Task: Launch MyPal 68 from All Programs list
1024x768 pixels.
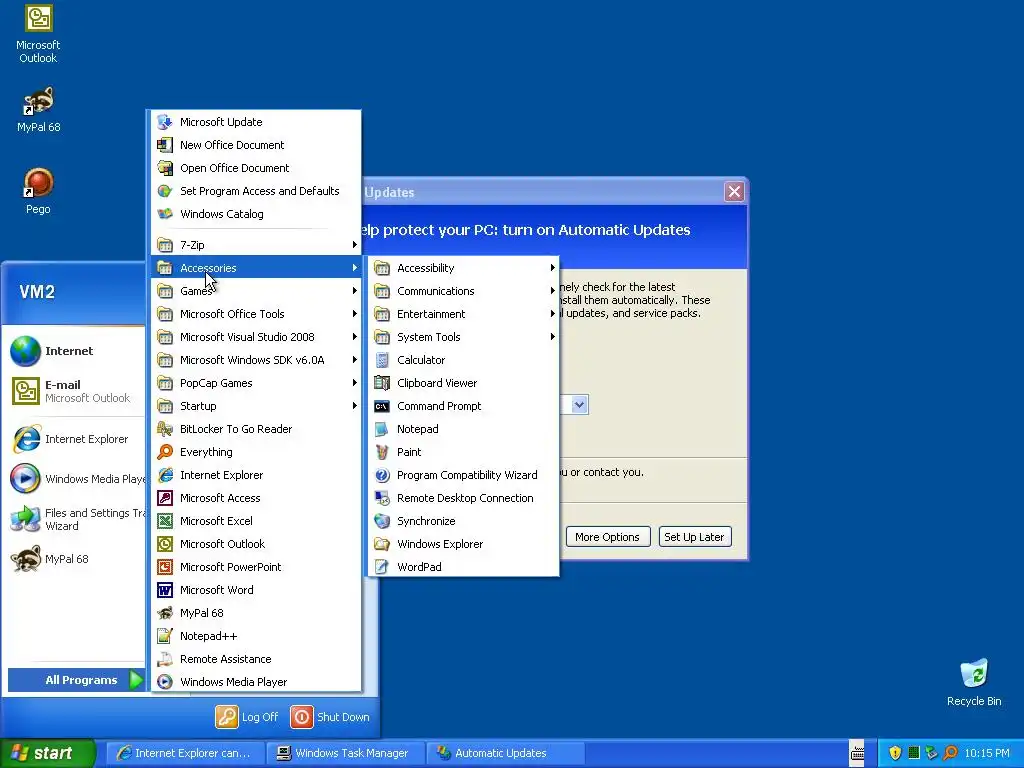Action: (256, 613)
